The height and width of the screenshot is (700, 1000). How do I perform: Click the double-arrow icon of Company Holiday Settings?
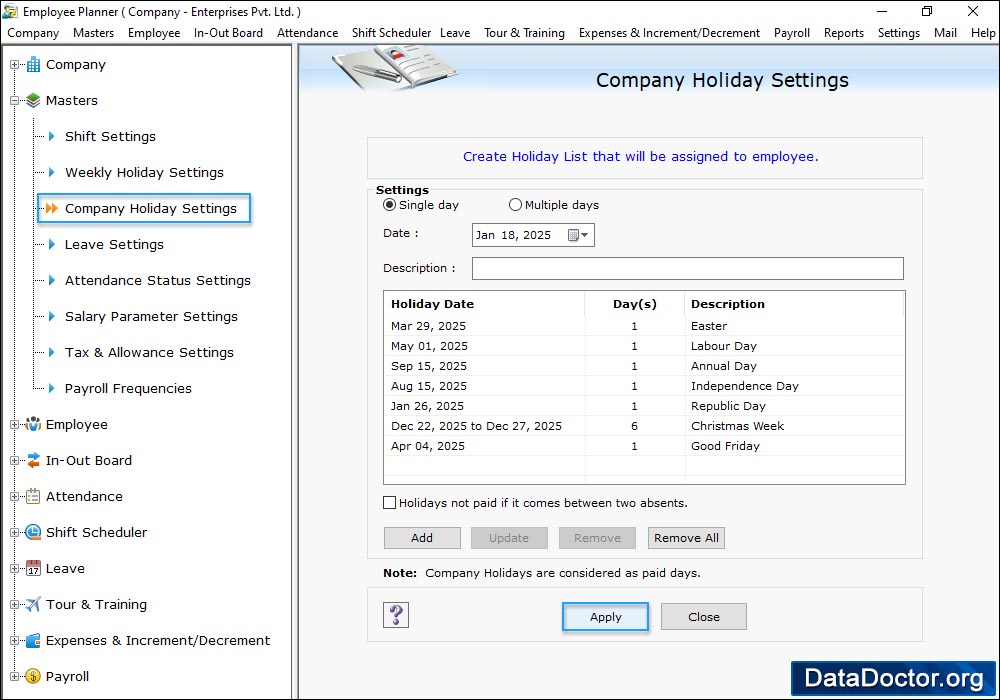click(52, 208)
